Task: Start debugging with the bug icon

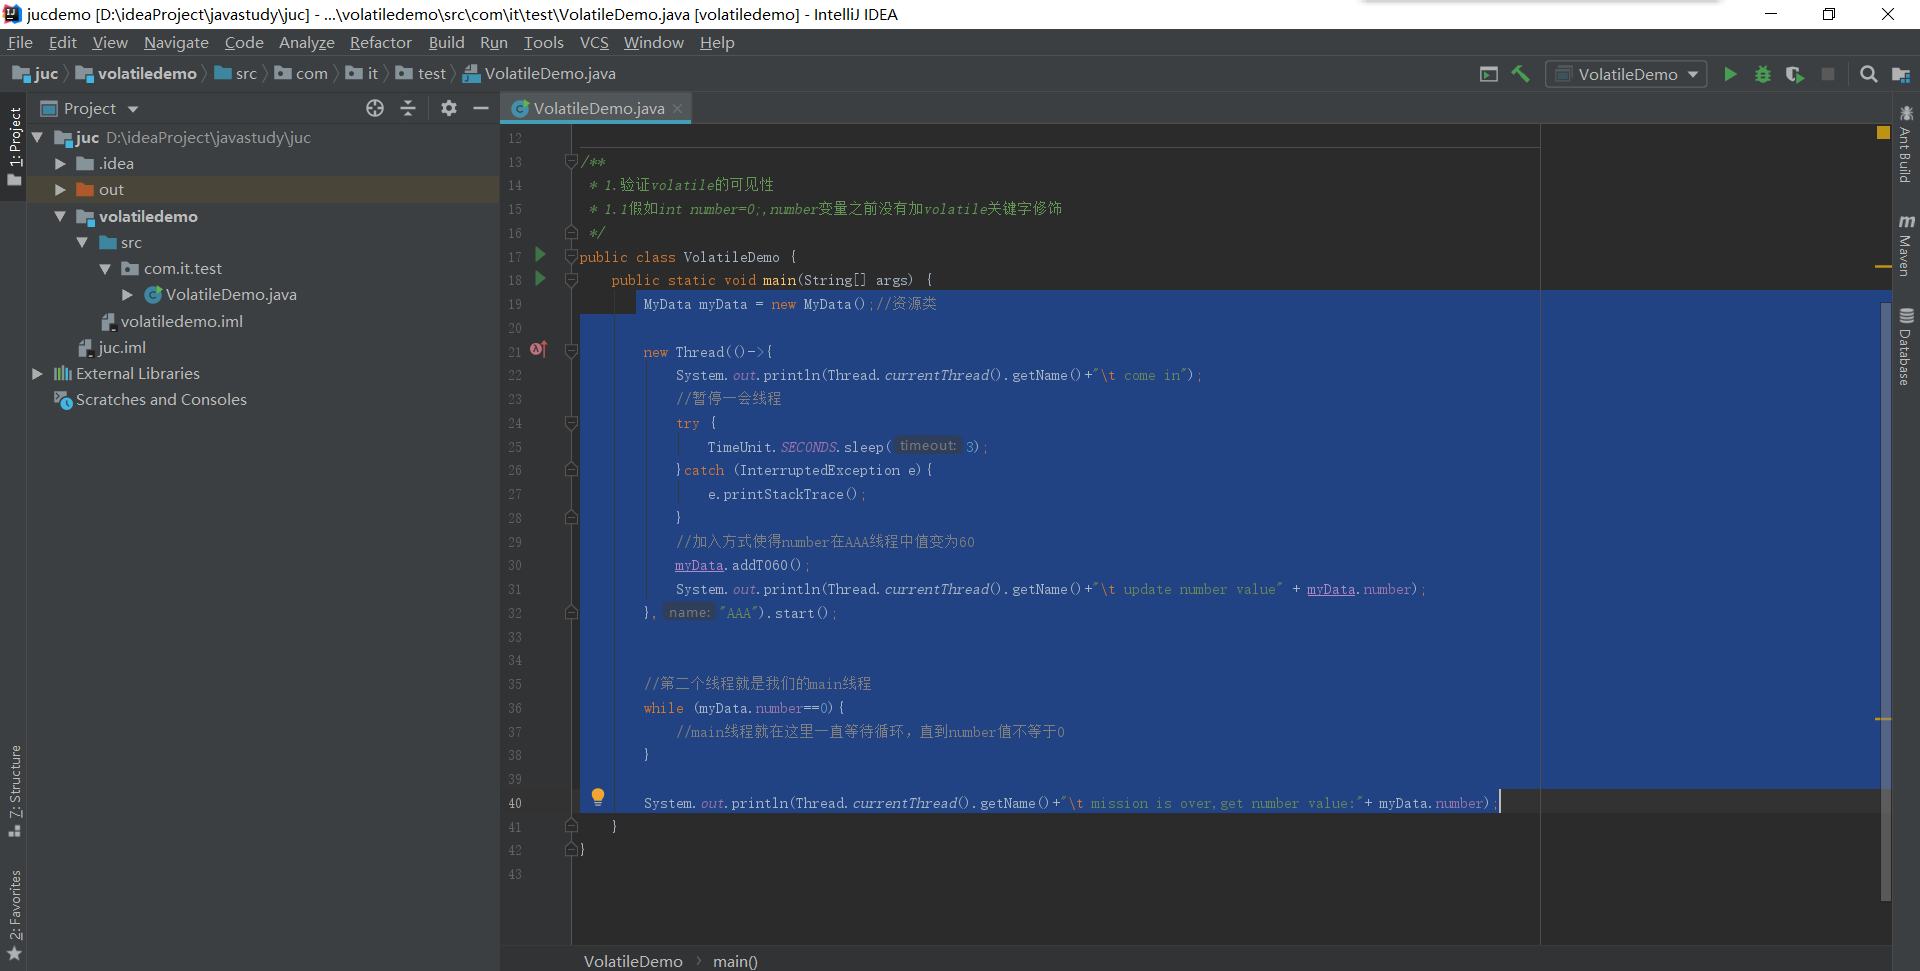Action: (x=1763, y=74)
